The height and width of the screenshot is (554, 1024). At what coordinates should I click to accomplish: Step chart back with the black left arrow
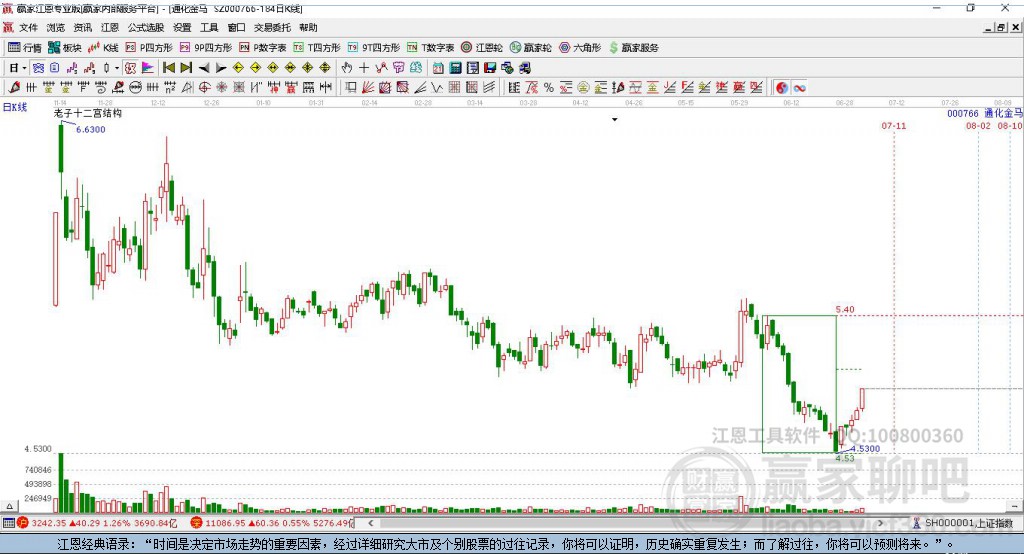tap(204, 68)
